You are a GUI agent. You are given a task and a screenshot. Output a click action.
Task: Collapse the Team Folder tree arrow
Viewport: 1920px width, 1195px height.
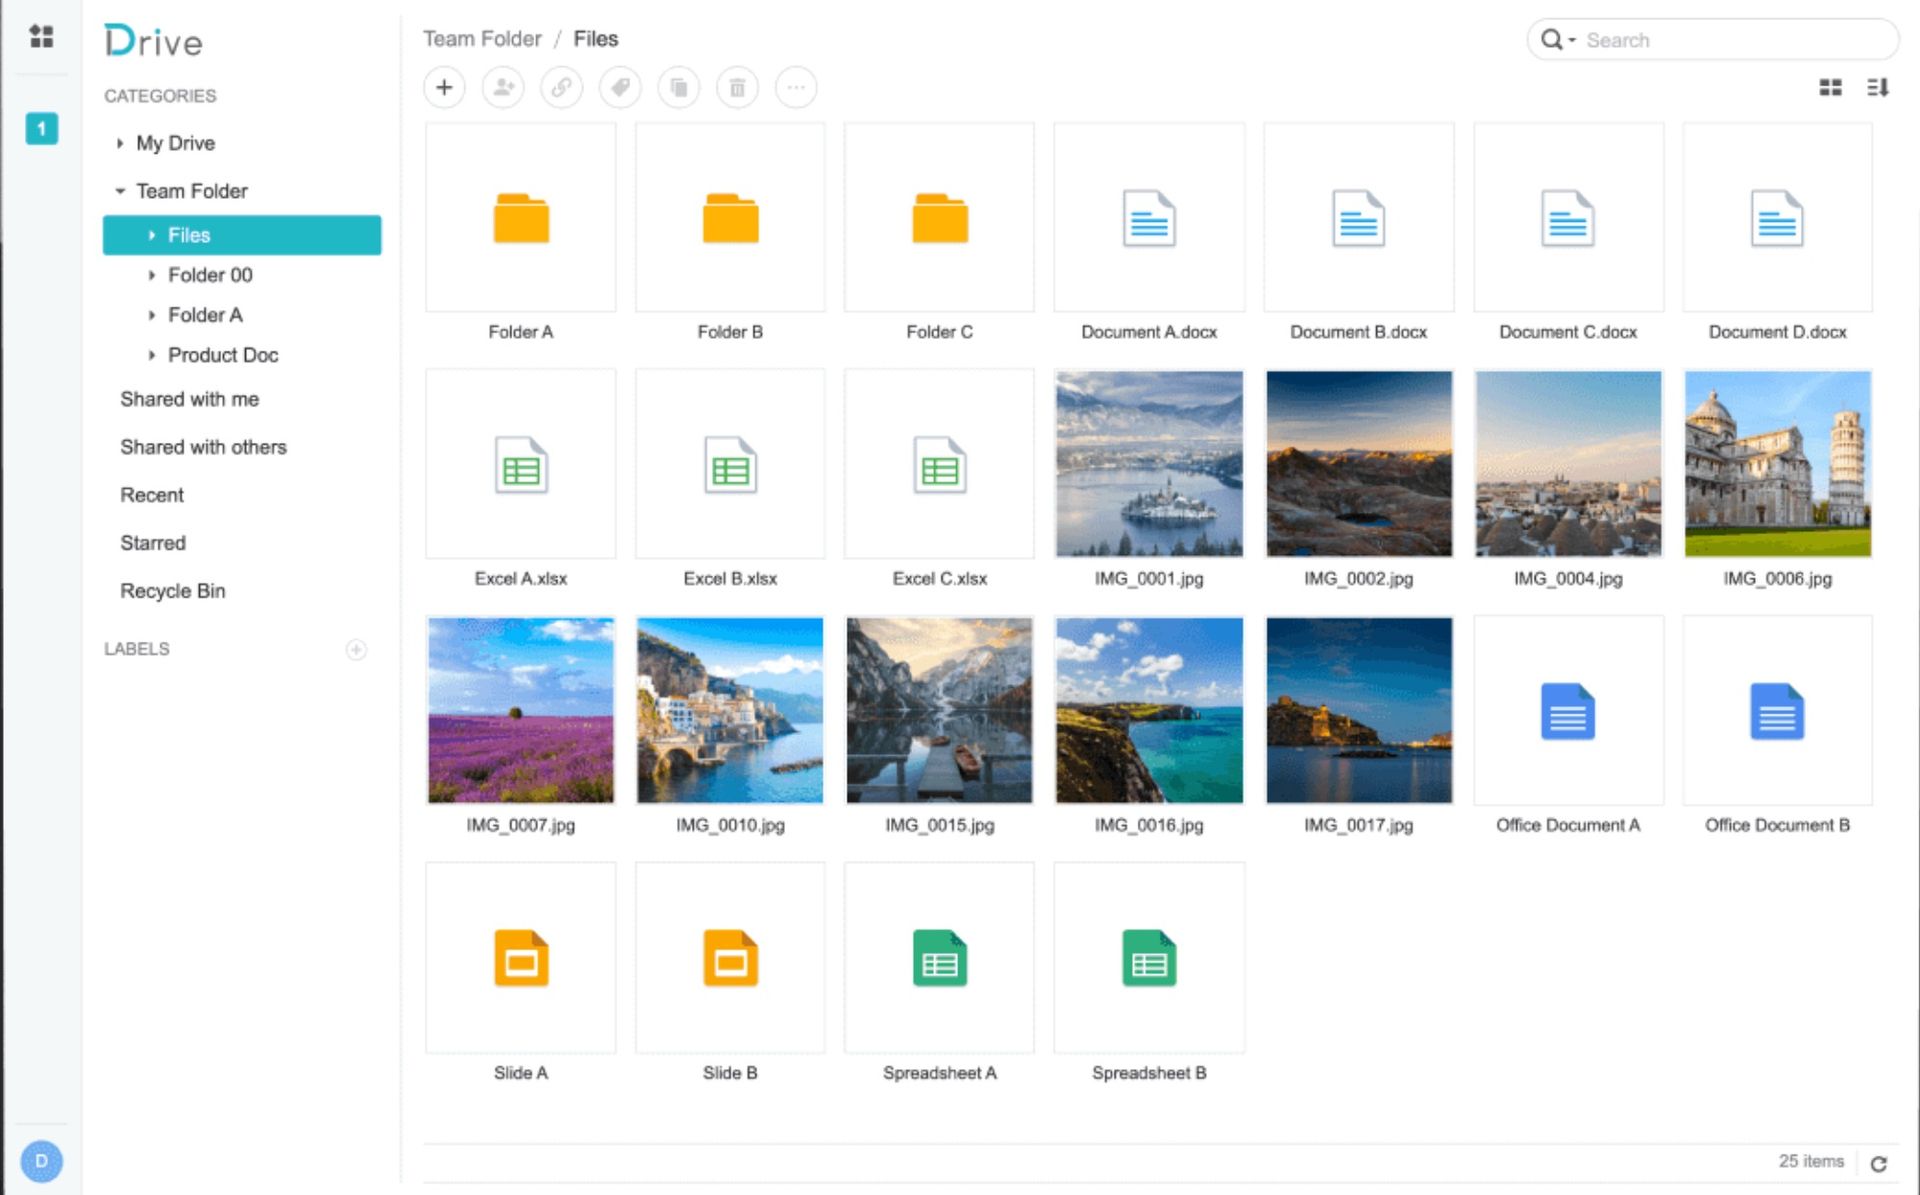point(120,191)
